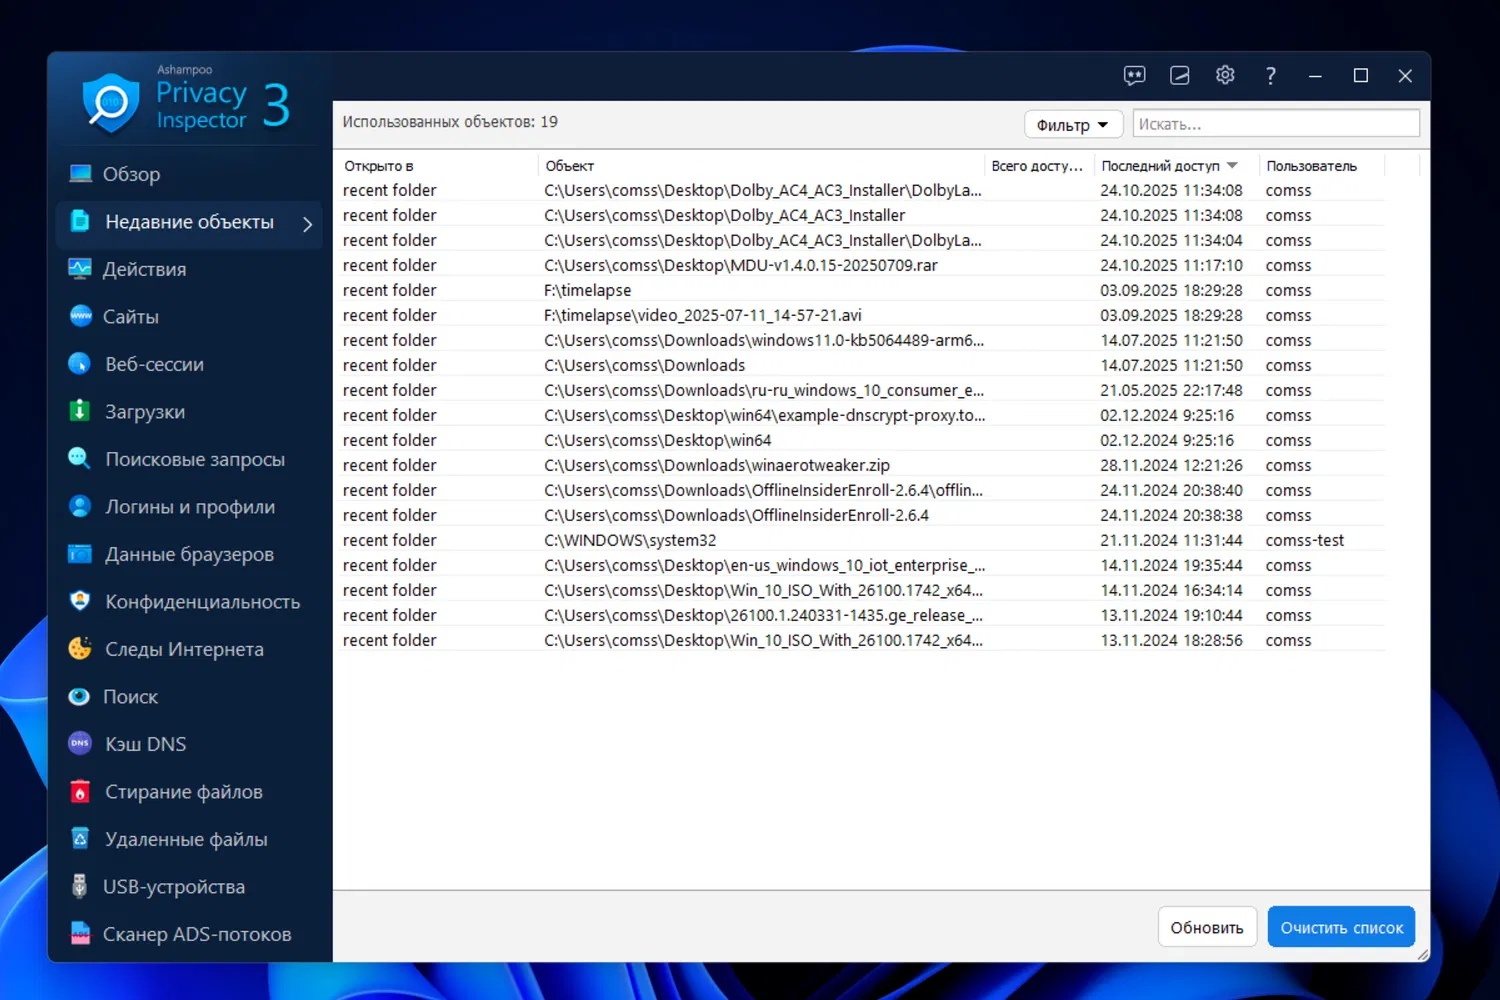1500x1000 pixels.
Task: Click the Обновить button
Action: [x=1207, y=928]
